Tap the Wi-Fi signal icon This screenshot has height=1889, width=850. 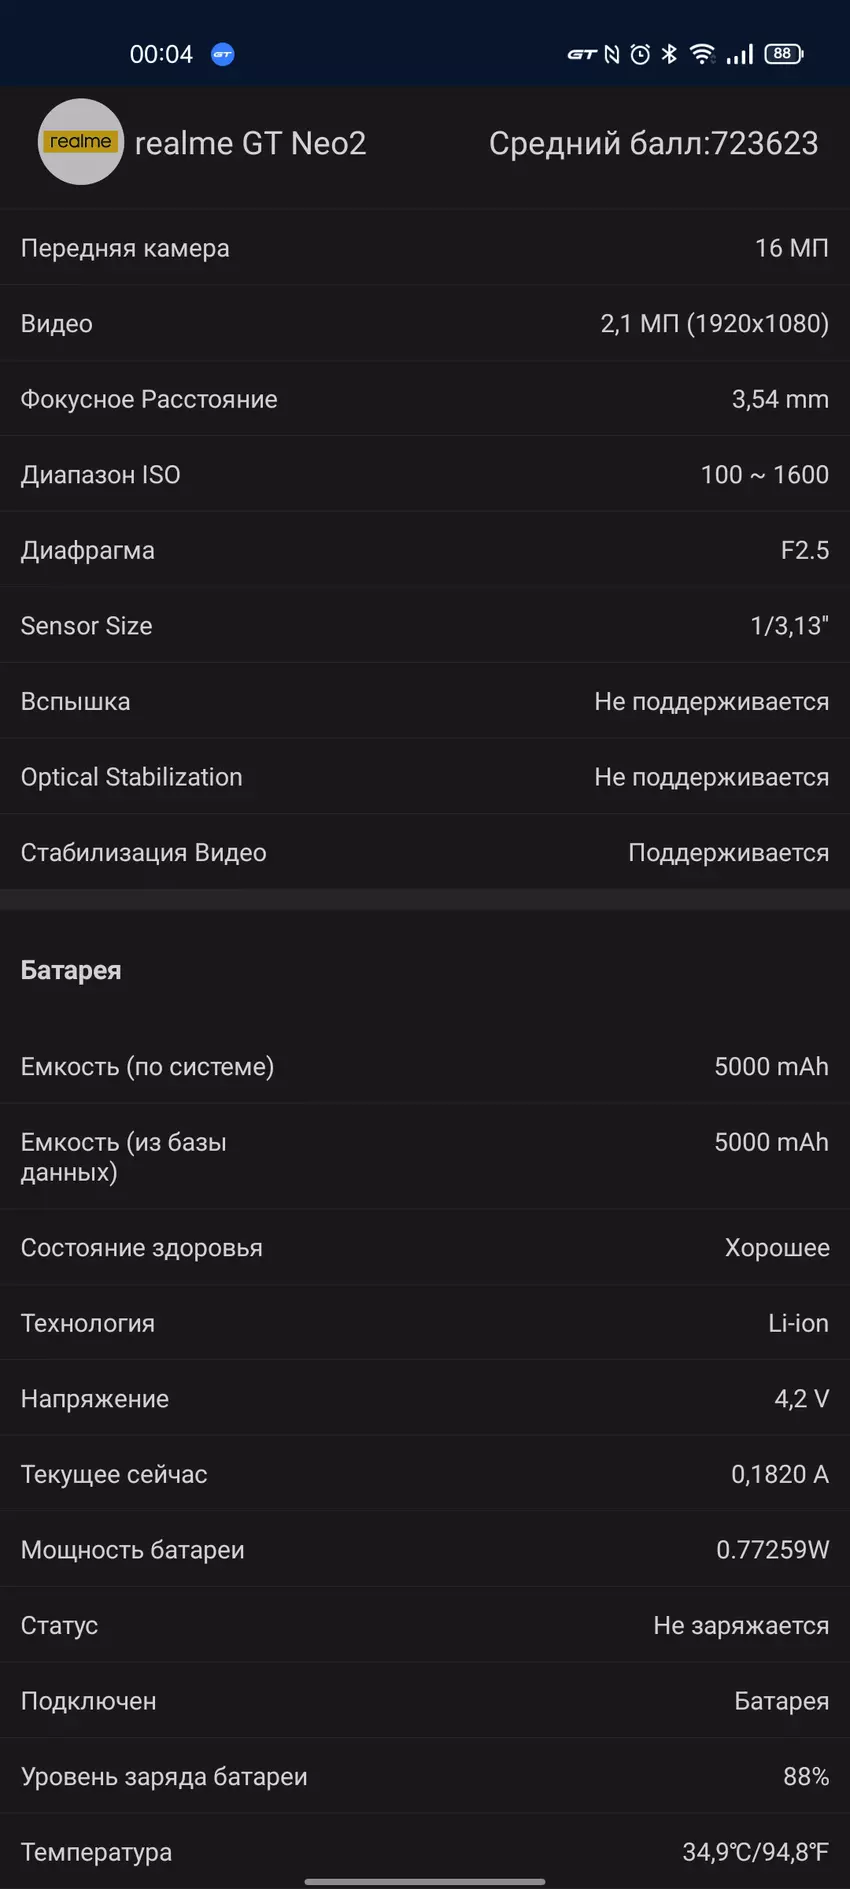[x=702, y=54]
